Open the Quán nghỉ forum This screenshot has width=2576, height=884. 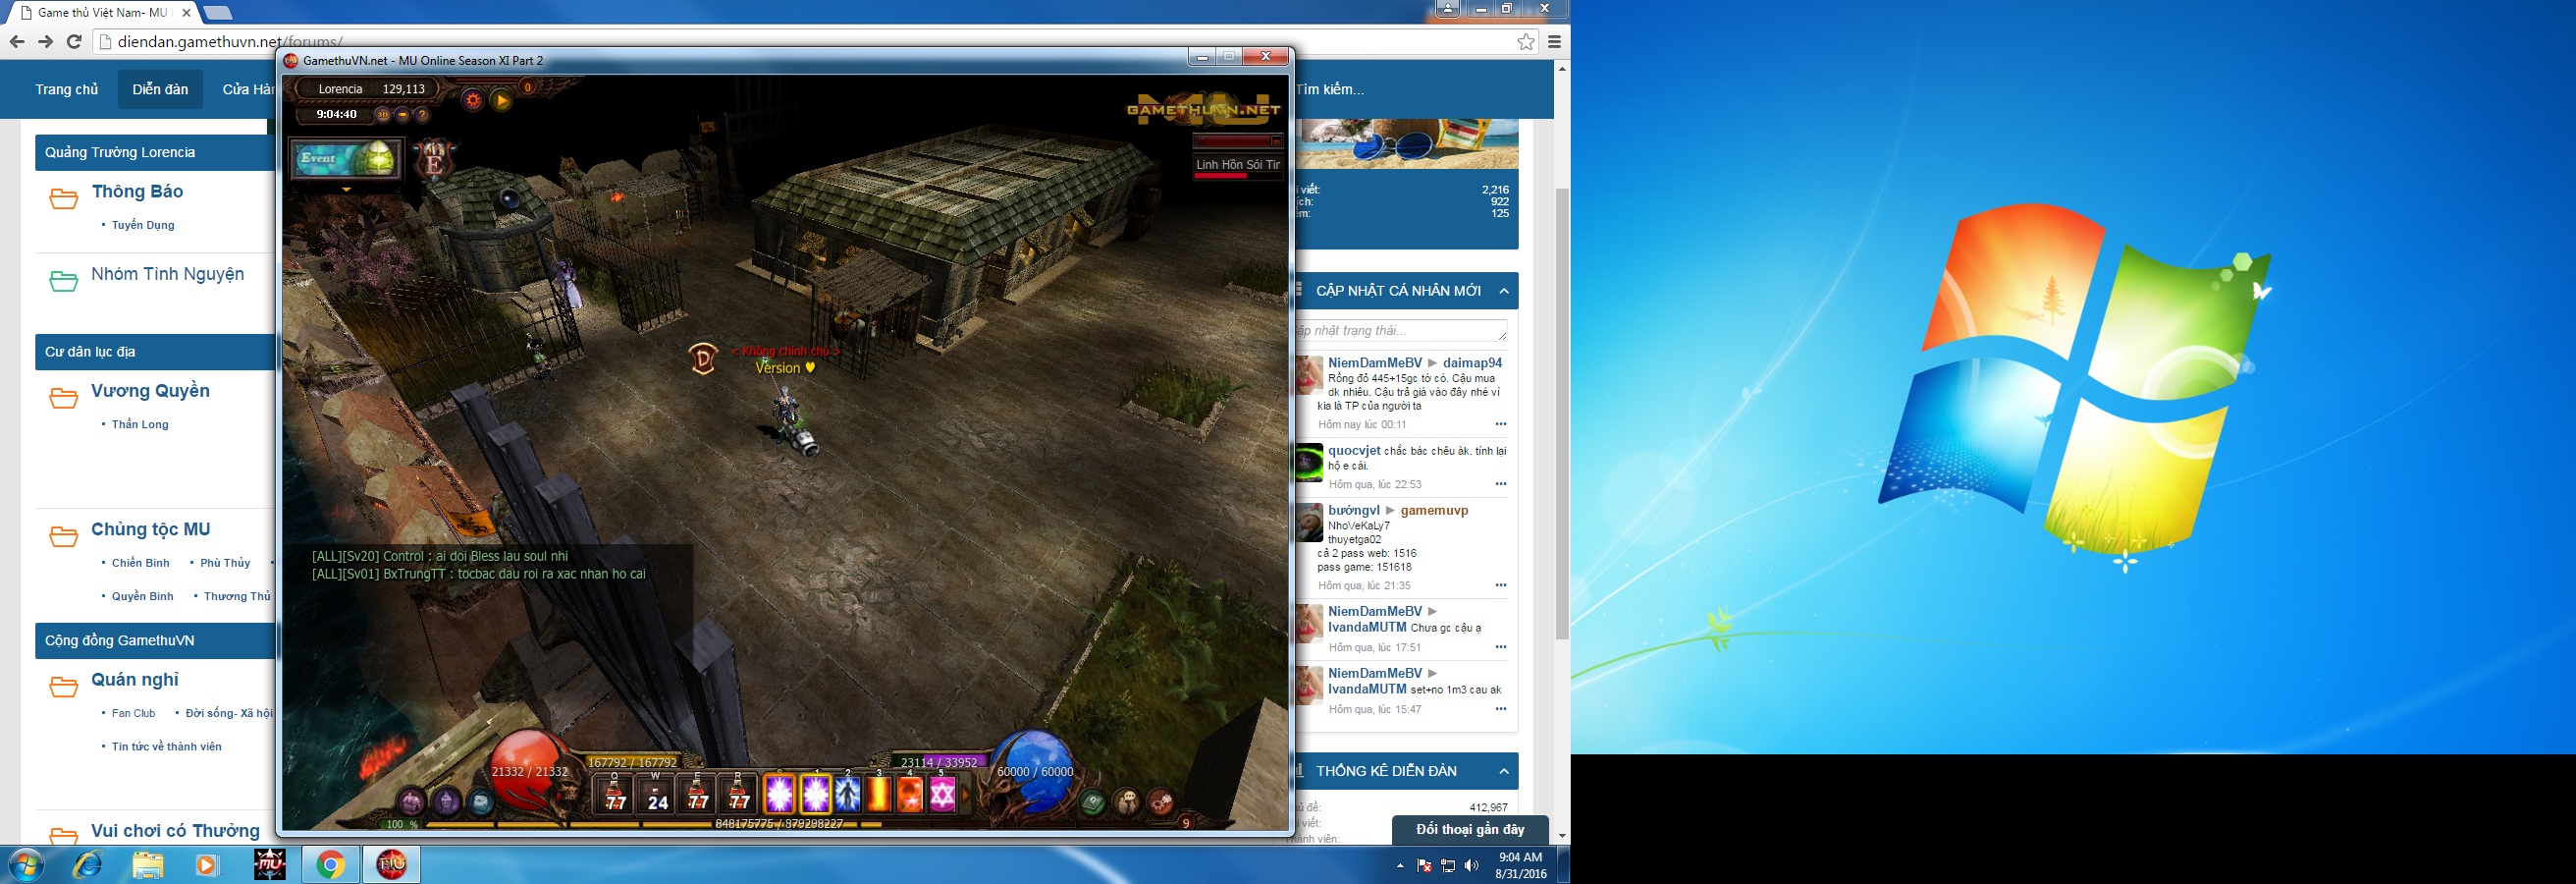tap(135, 680)
